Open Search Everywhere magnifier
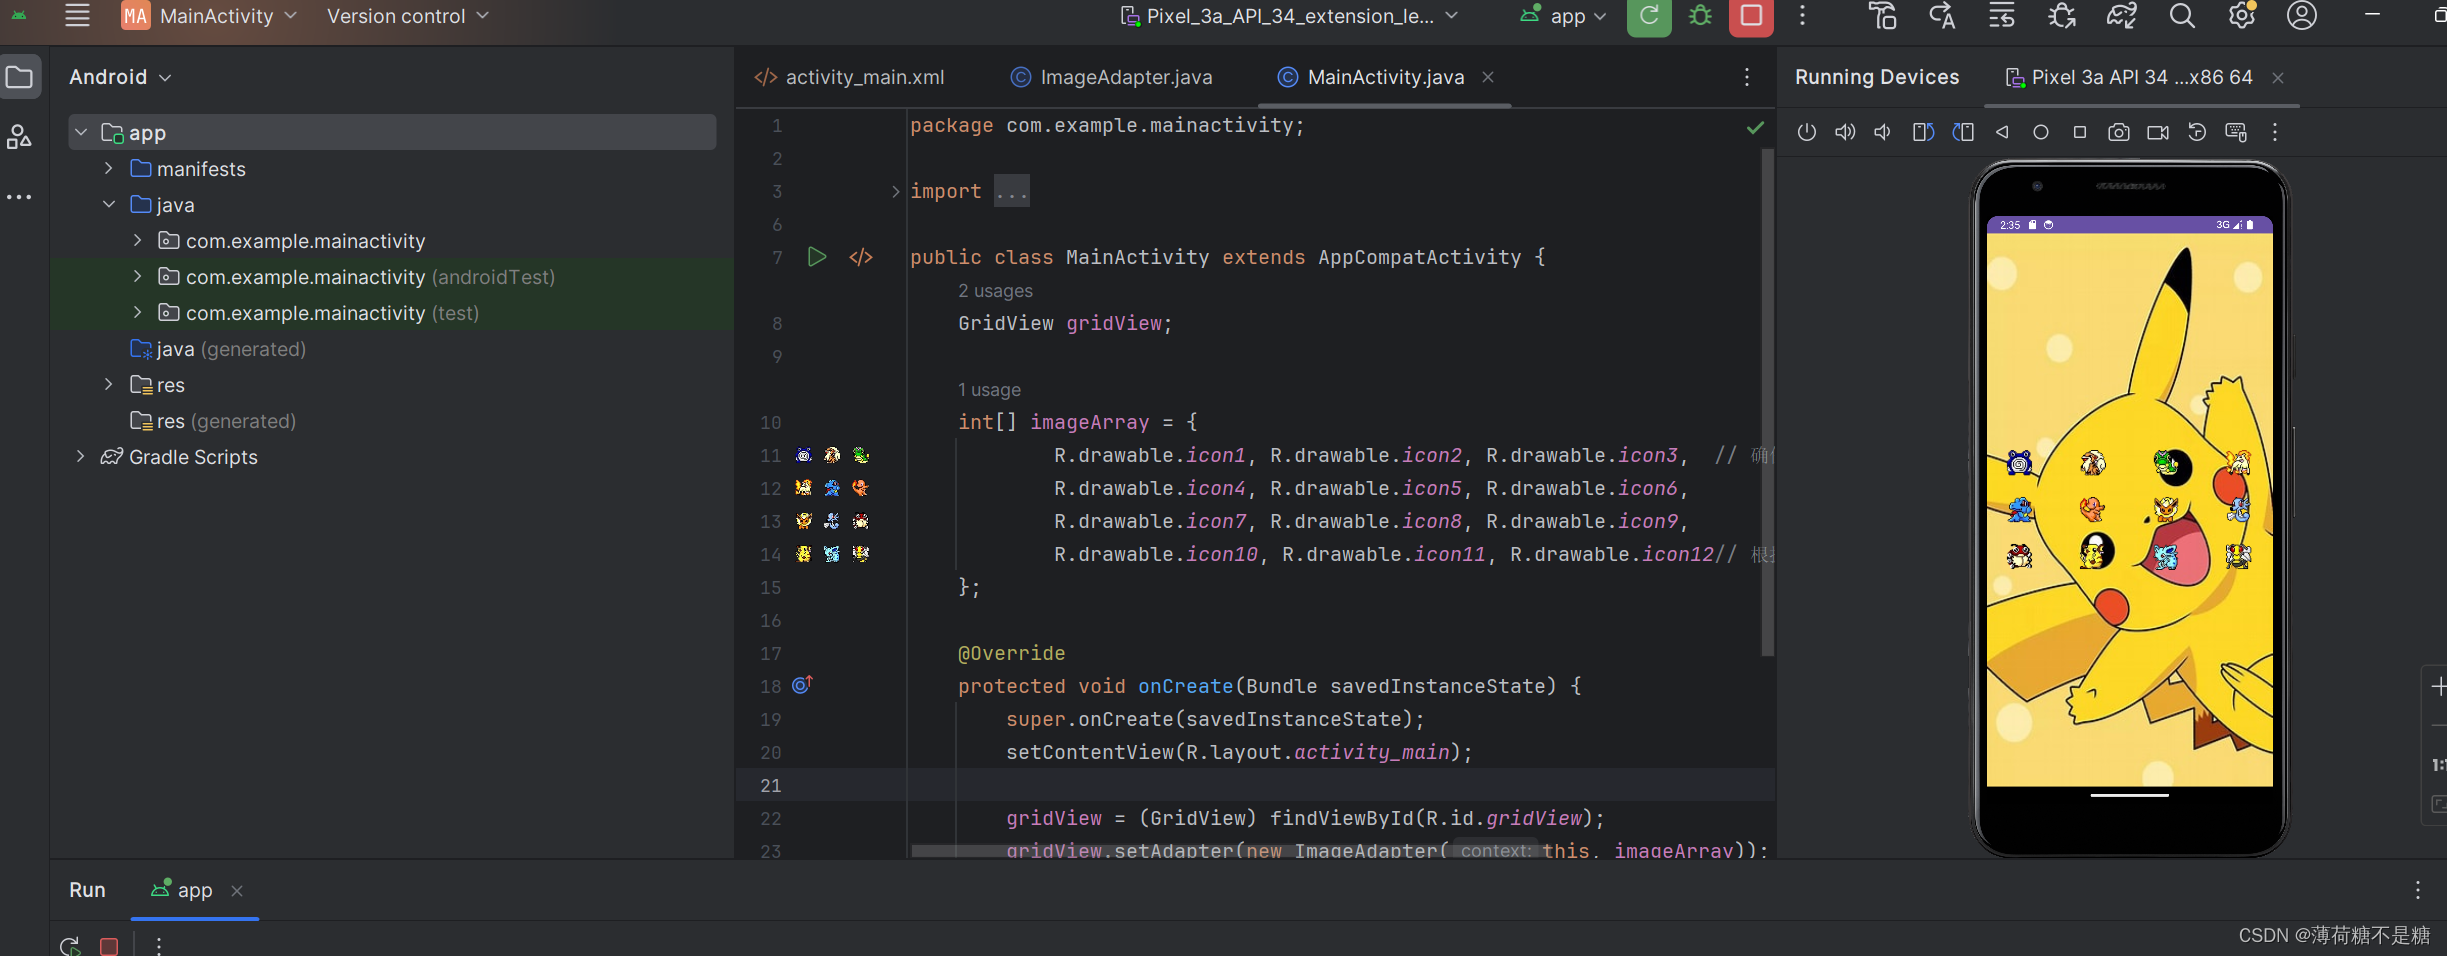 (x=2182, y=16)
